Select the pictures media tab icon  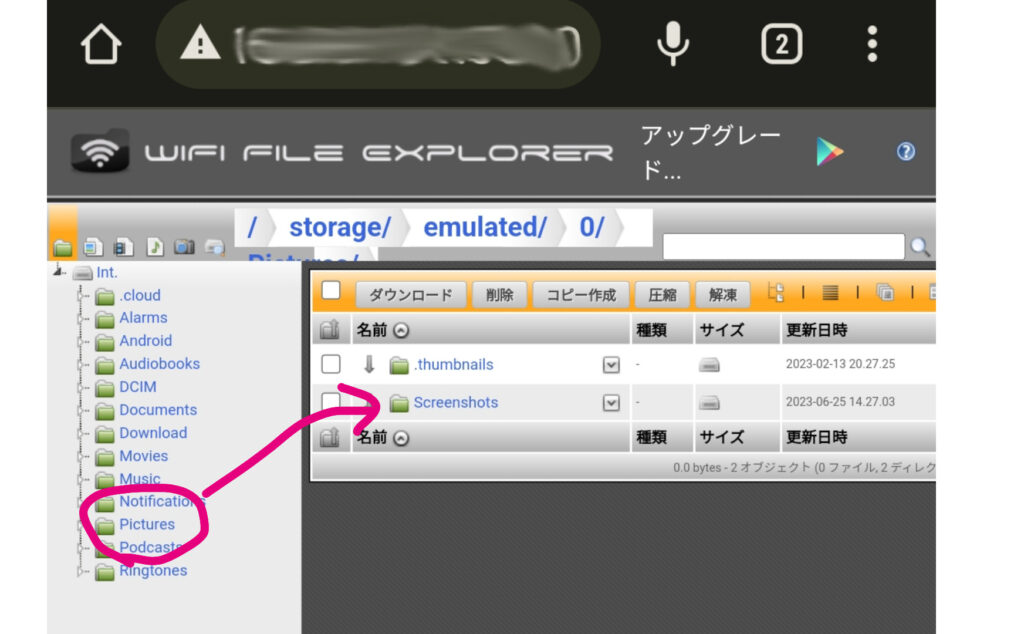(x=93, y=247)
